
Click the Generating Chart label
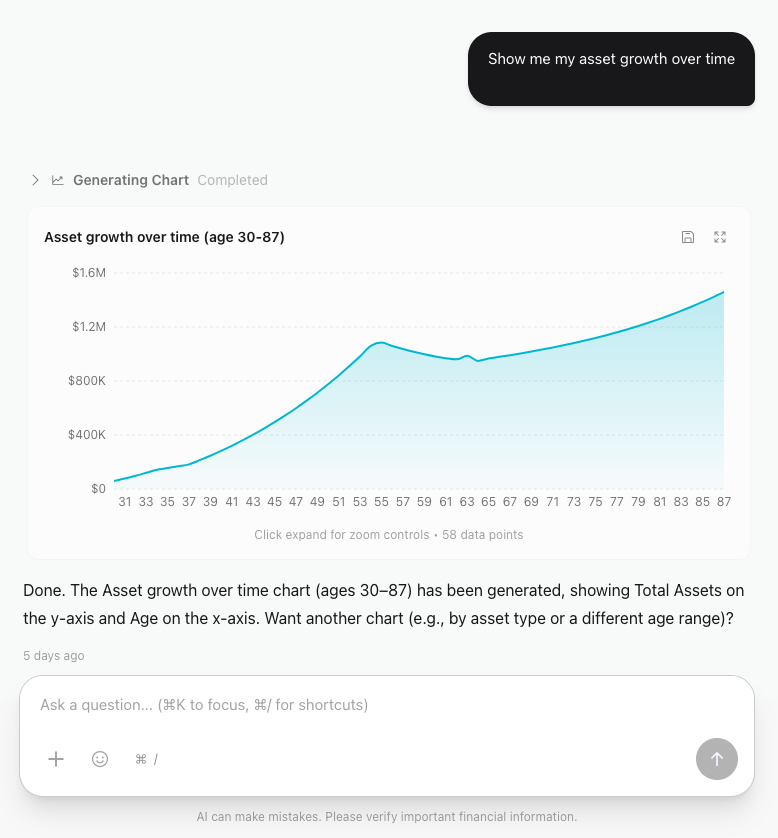[131, 180]
